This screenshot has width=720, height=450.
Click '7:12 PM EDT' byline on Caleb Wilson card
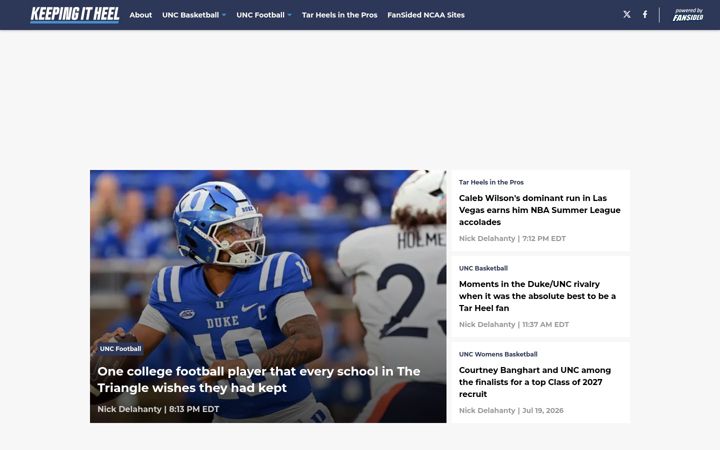point(544,239)
